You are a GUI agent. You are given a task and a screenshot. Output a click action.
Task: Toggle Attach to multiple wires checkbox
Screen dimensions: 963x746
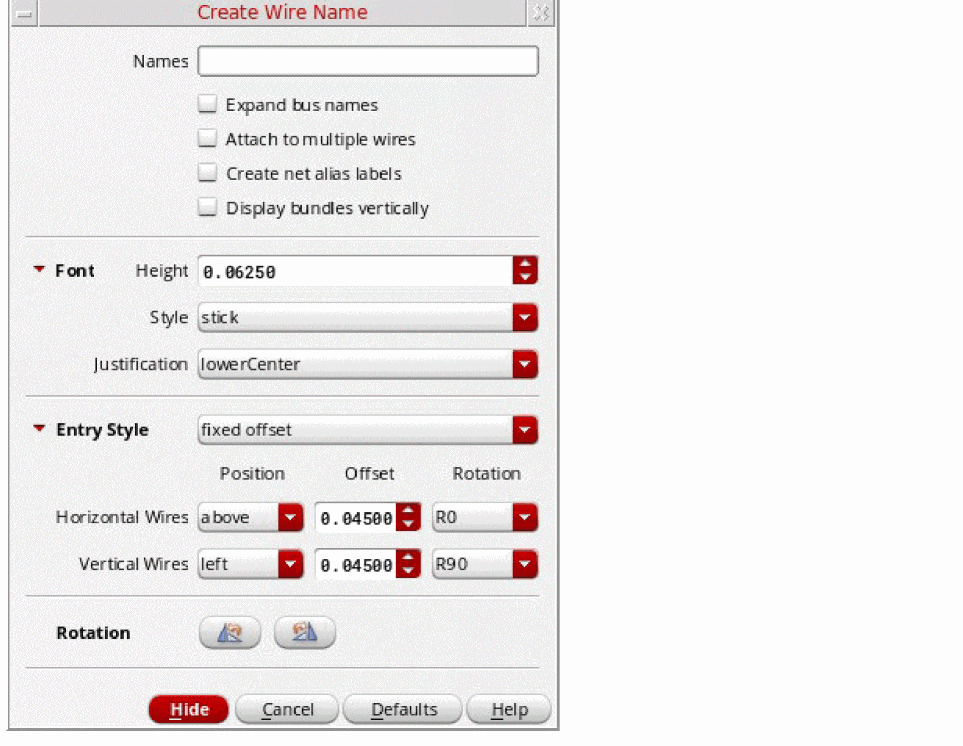pos(208,138)
